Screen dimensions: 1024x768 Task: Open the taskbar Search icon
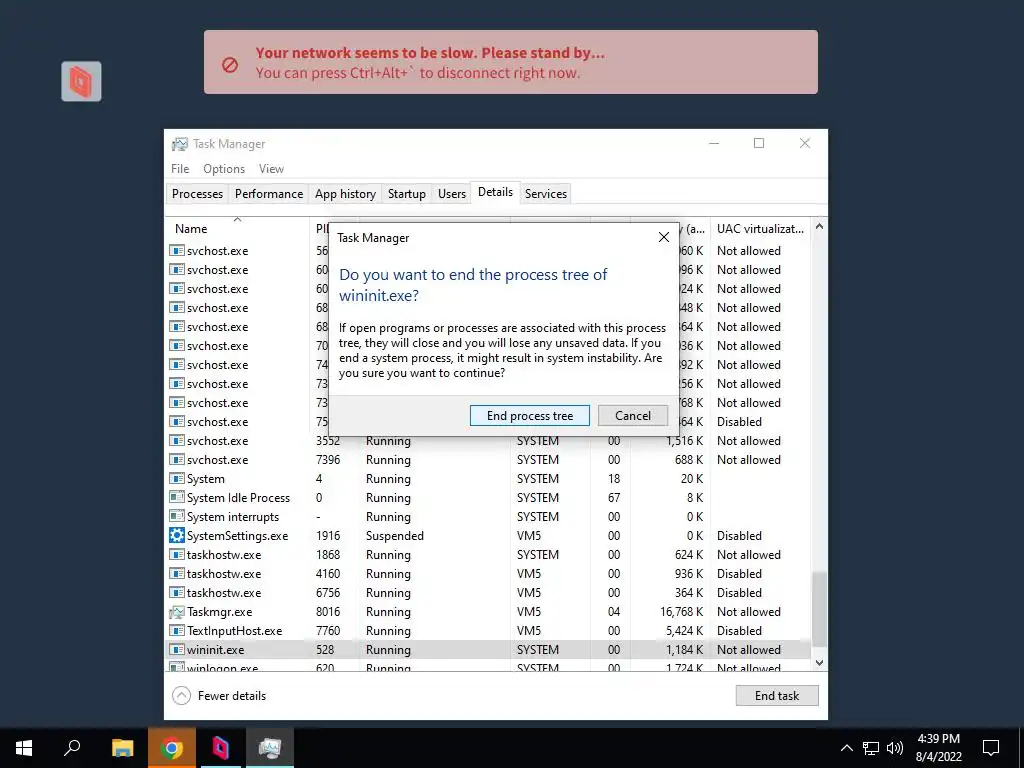coord(72,748)
